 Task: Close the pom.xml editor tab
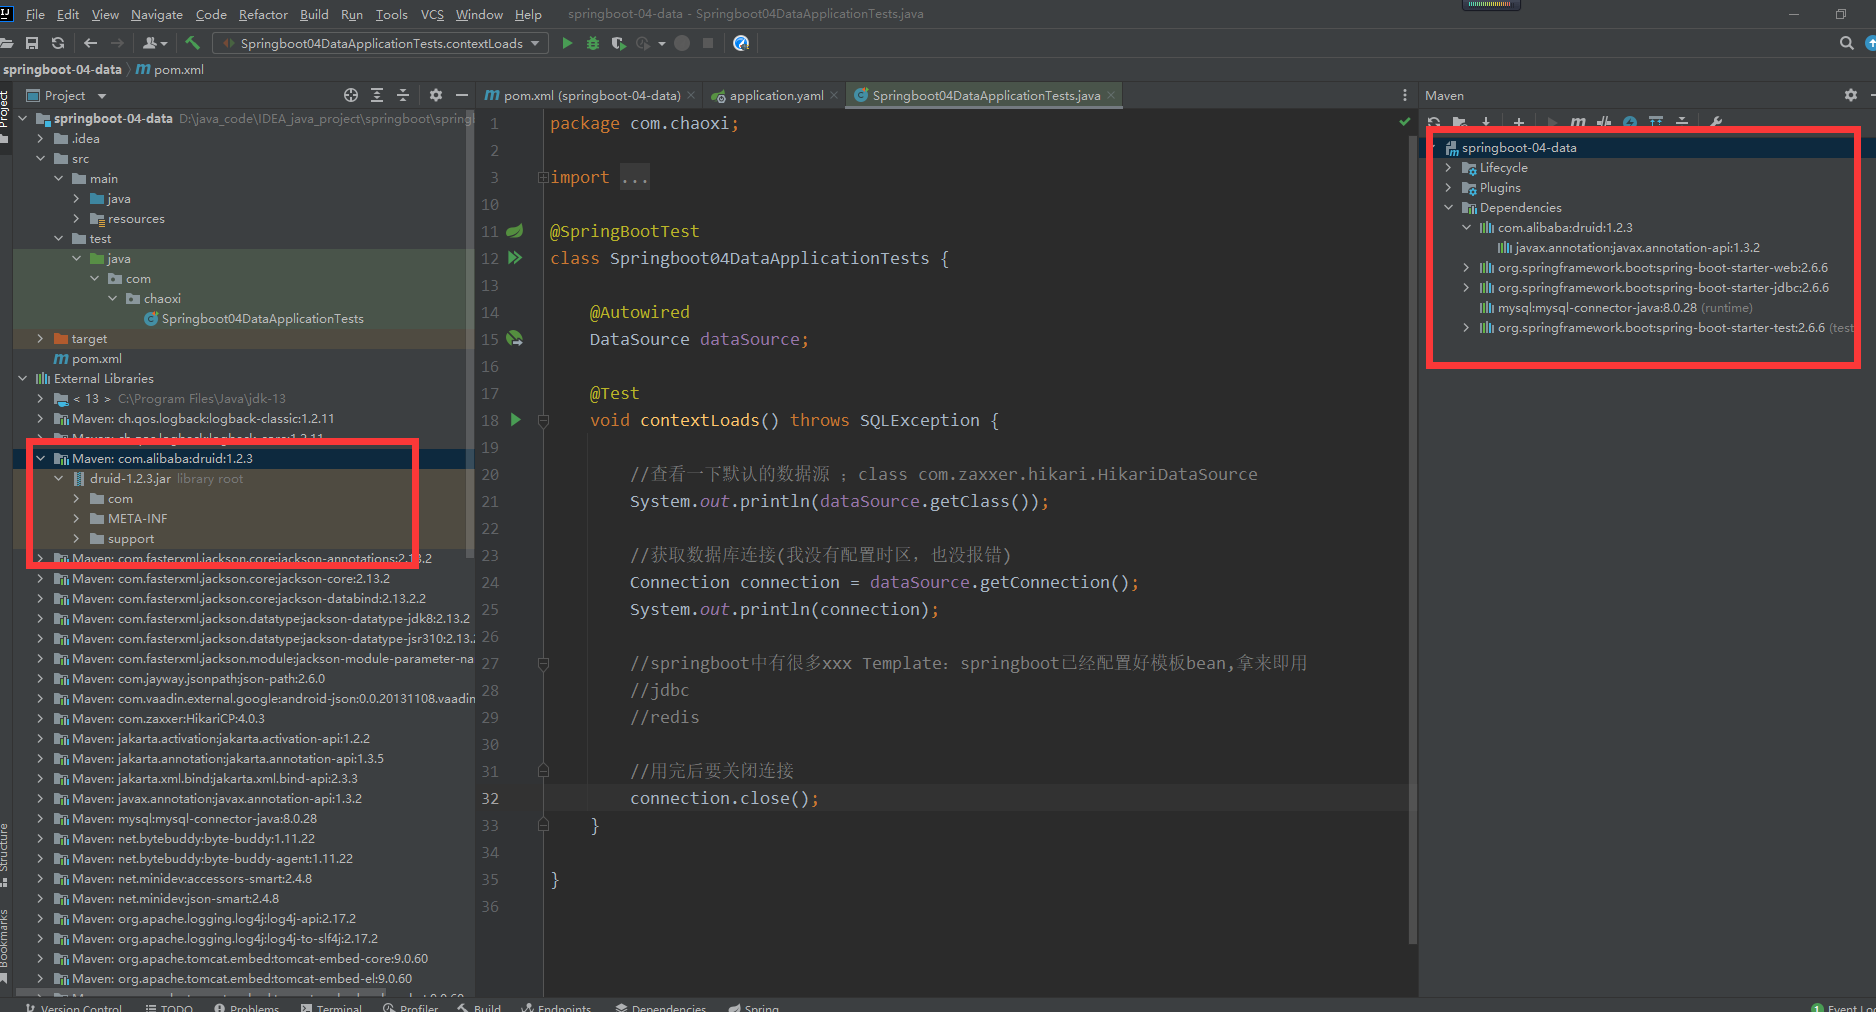(690, 95)
